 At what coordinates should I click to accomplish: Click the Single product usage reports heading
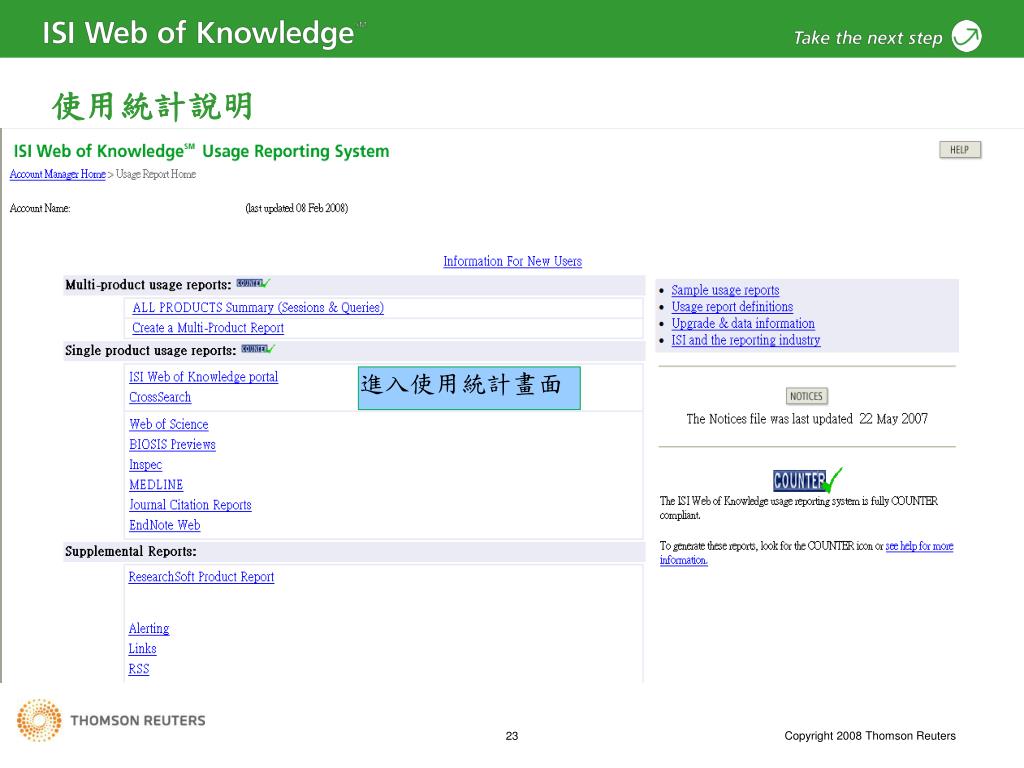click(x=150, y=351)
